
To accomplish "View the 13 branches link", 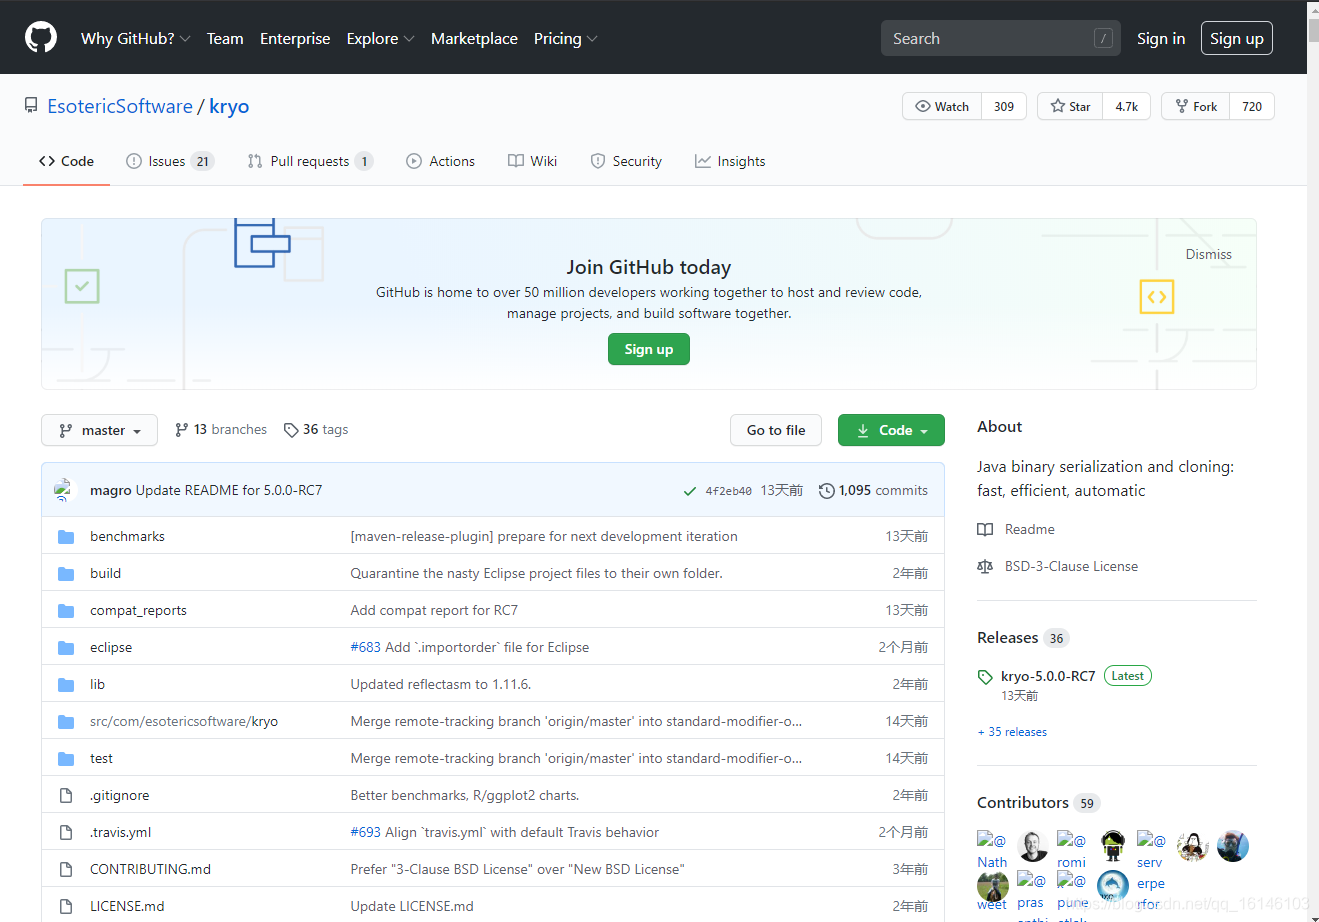I will (x=221, y=429).
